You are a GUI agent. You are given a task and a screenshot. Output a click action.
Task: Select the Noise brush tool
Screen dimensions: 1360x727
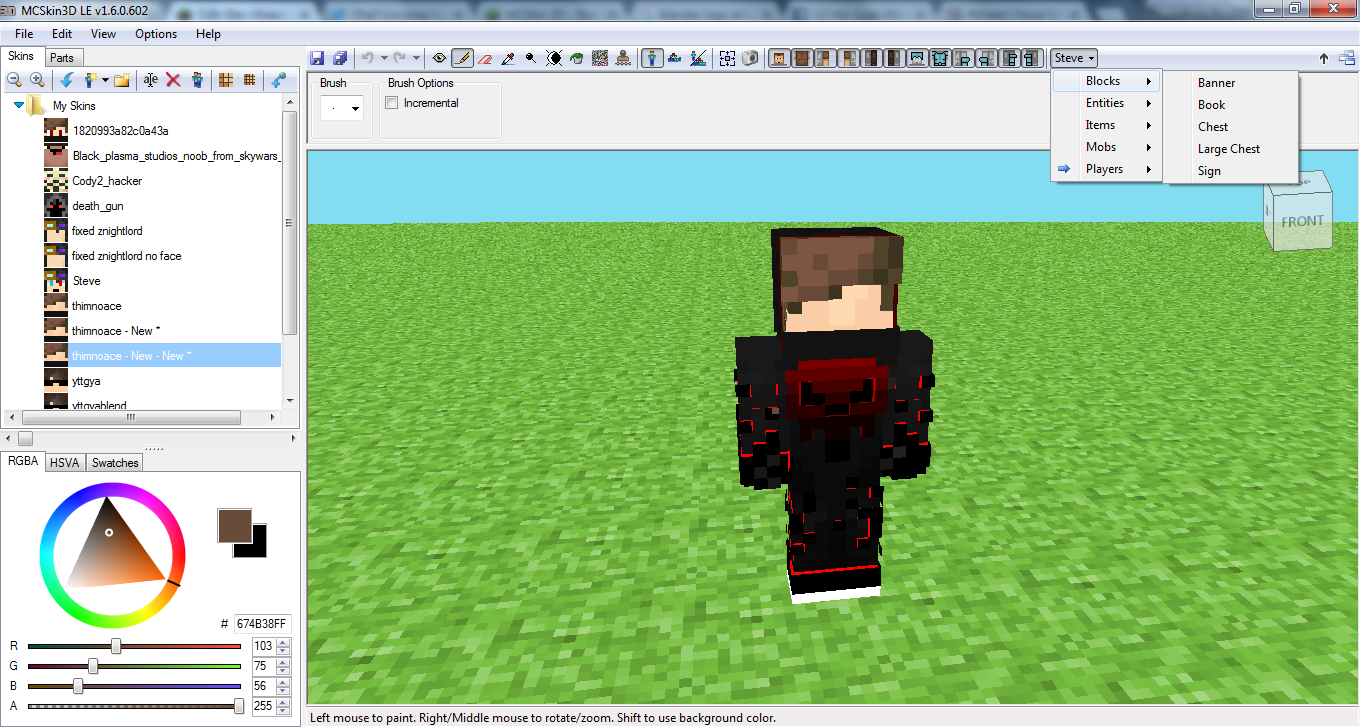[x=599, y=58]
